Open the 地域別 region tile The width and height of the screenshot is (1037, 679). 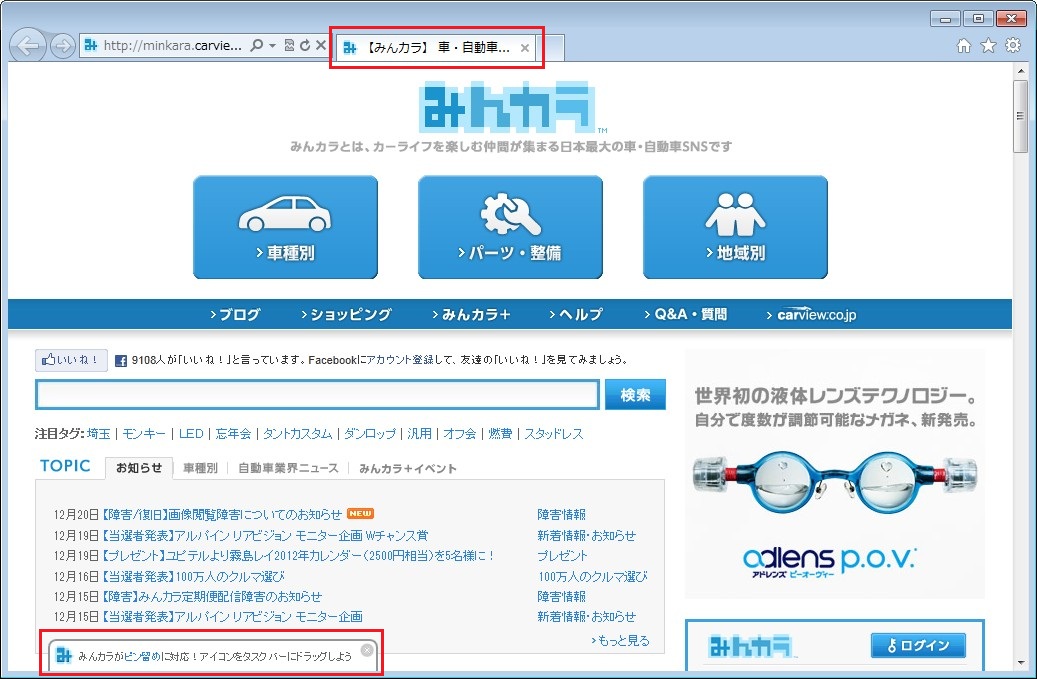735,227
